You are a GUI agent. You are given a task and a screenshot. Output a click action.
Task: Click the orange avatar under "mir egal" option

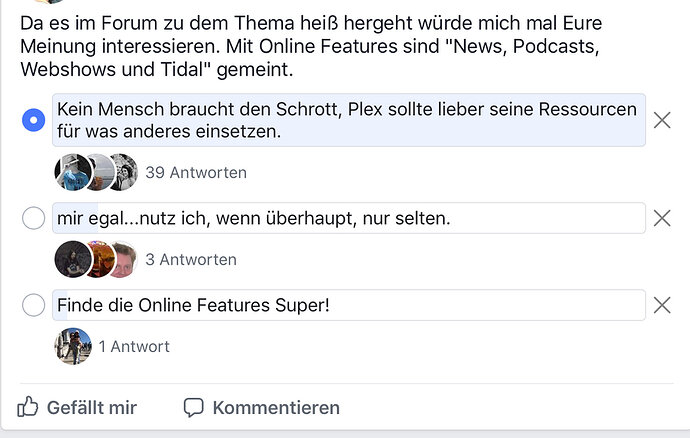coord(98,259)
